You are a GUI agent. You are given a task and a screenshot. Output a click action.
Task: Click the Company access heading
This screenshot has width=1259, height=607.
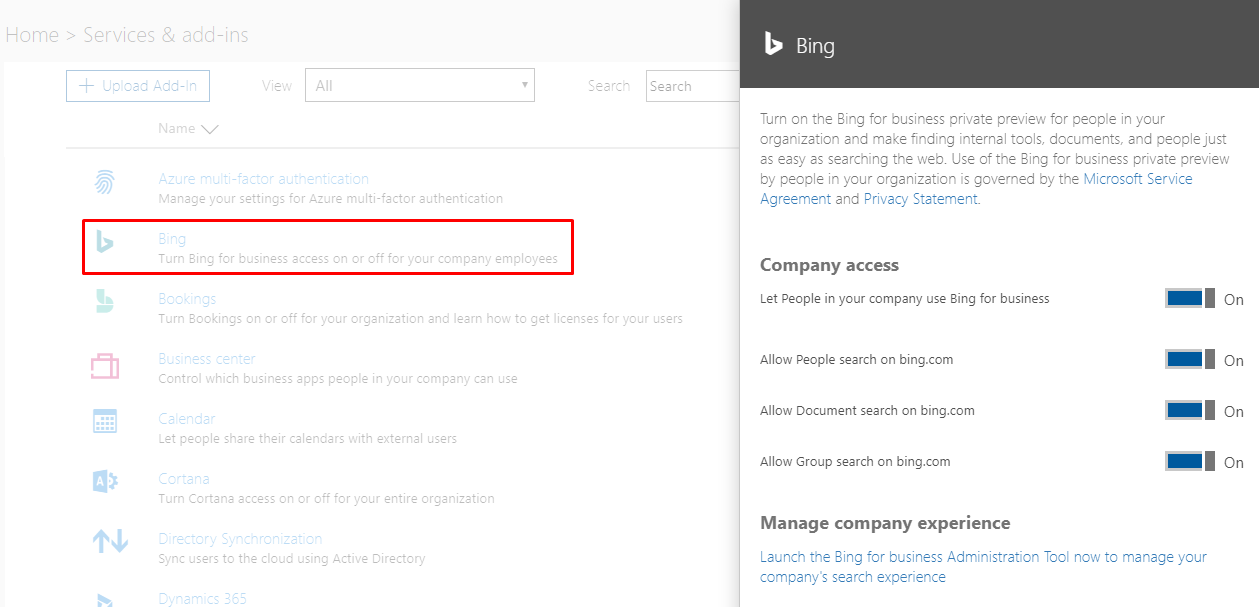829,265
